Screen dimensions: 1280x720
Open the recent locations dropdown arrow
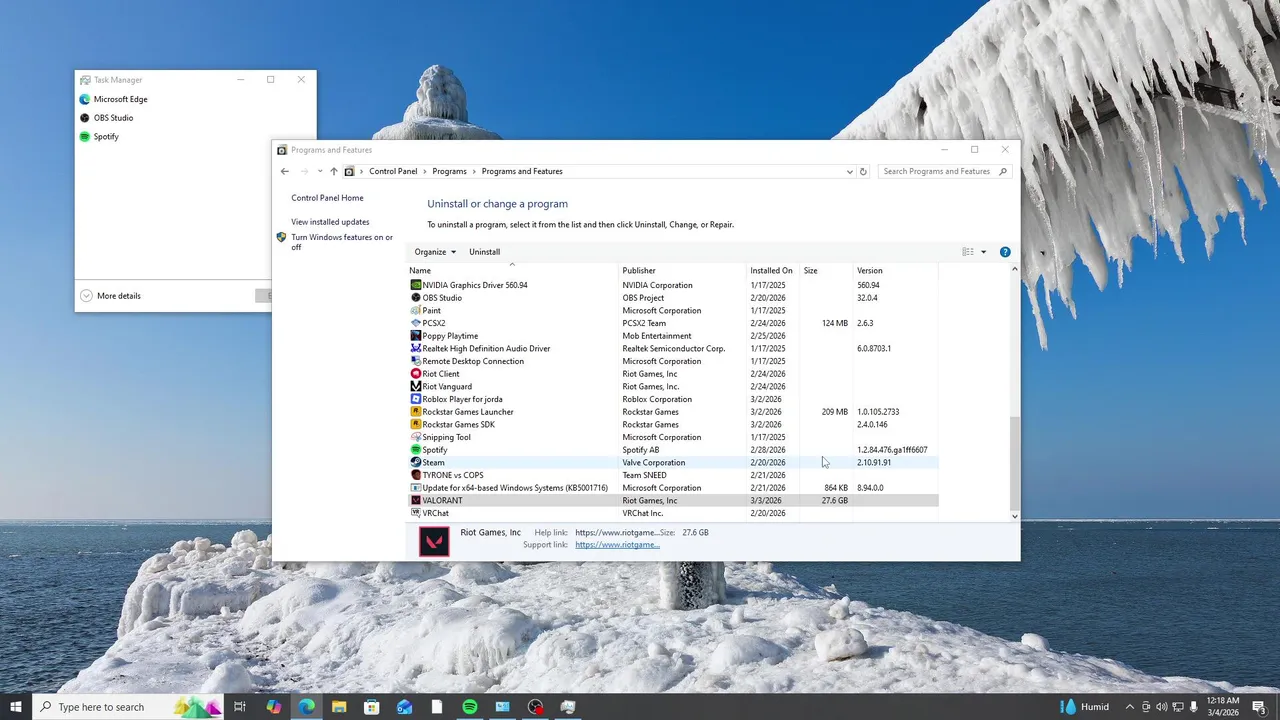pyautogui.click(x=320, y=171)
